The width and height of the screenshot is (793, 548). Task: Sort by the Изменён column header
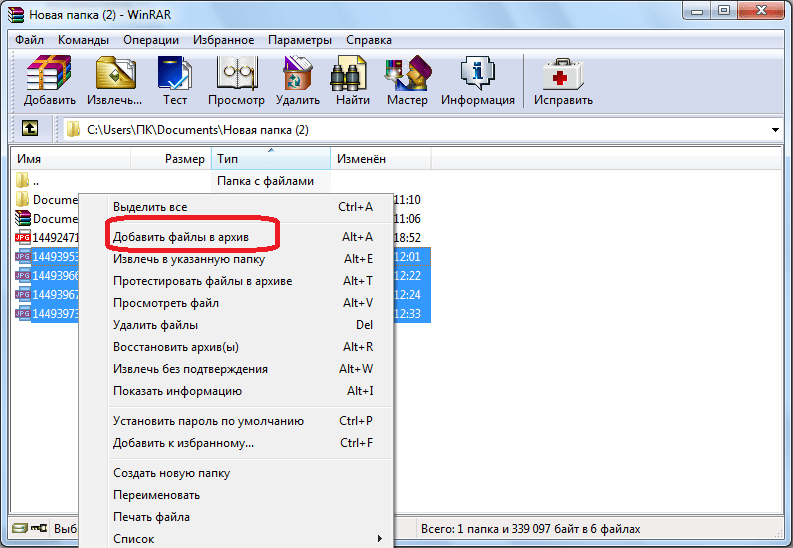(x=381, y=159)
